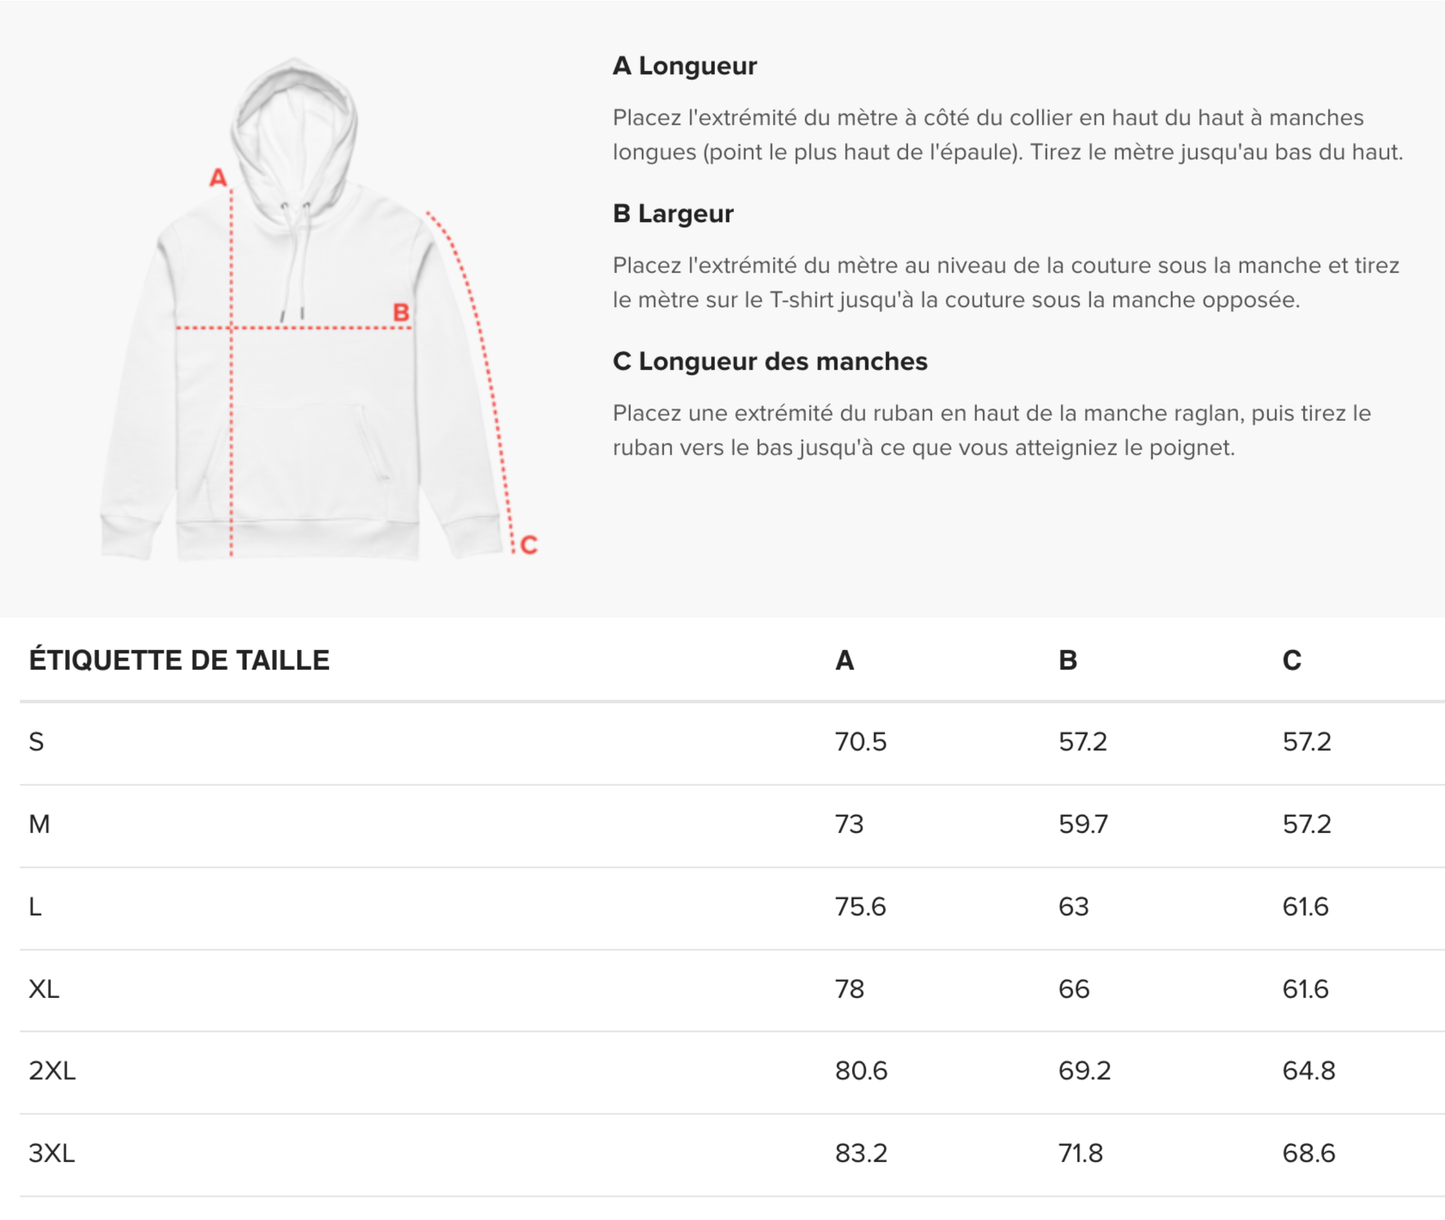Click the "ÉTIQUETTE DE TAILLE" column header
This screenshot has height=1220, width=1445.
(x=179, y=660)
